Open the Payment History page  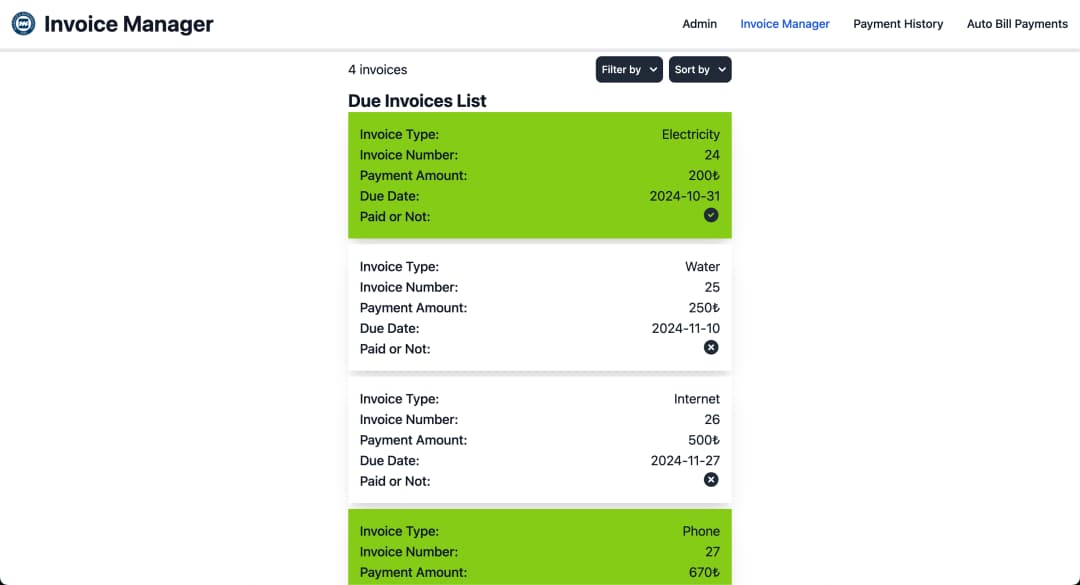point(898,24)
